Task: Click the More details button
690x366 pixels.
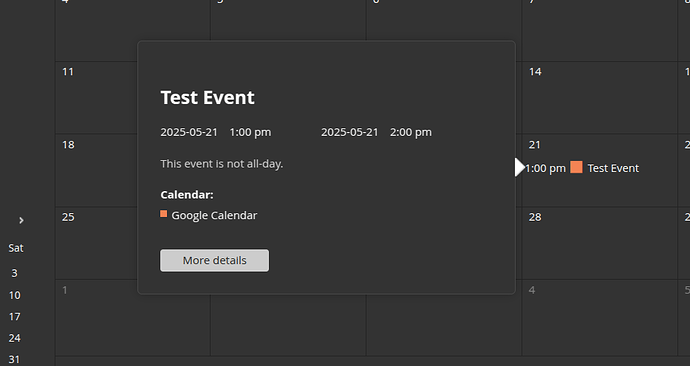Action: pyautogui.click(x=214, y=260)
